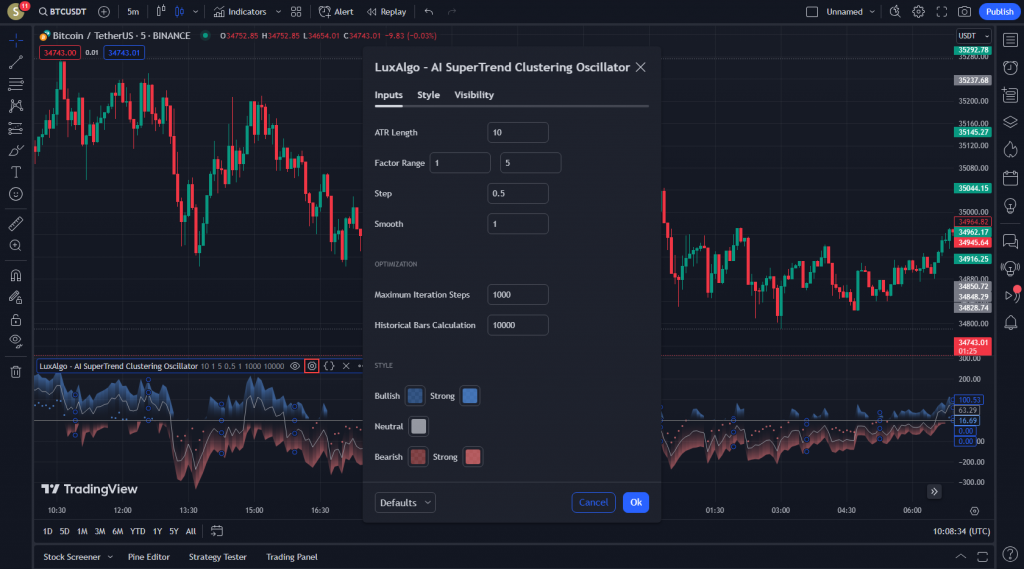This screenshot has width=1024, height=569.
Task: Close the indicator settings dialog
Action: pyautogui.click(x=641, y=67)
